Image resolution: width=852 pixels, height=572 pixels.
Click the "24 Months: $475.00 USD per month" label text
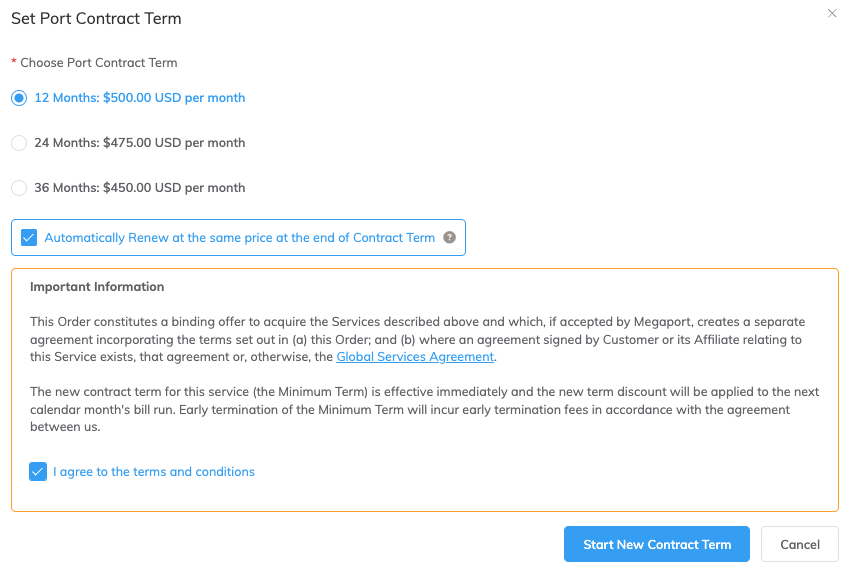(x=140, y=143)
